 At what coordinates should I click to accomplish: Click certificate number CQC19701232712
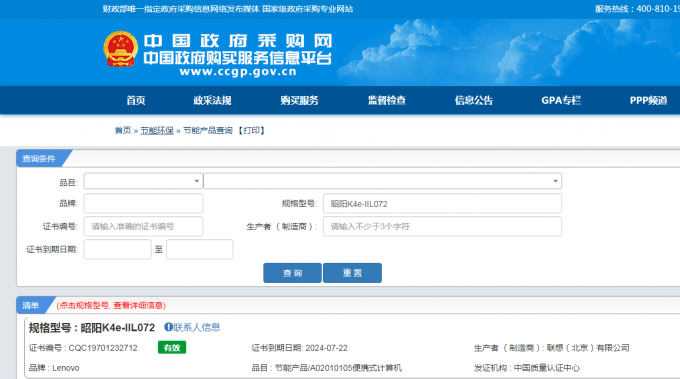(x=103, y=348)
